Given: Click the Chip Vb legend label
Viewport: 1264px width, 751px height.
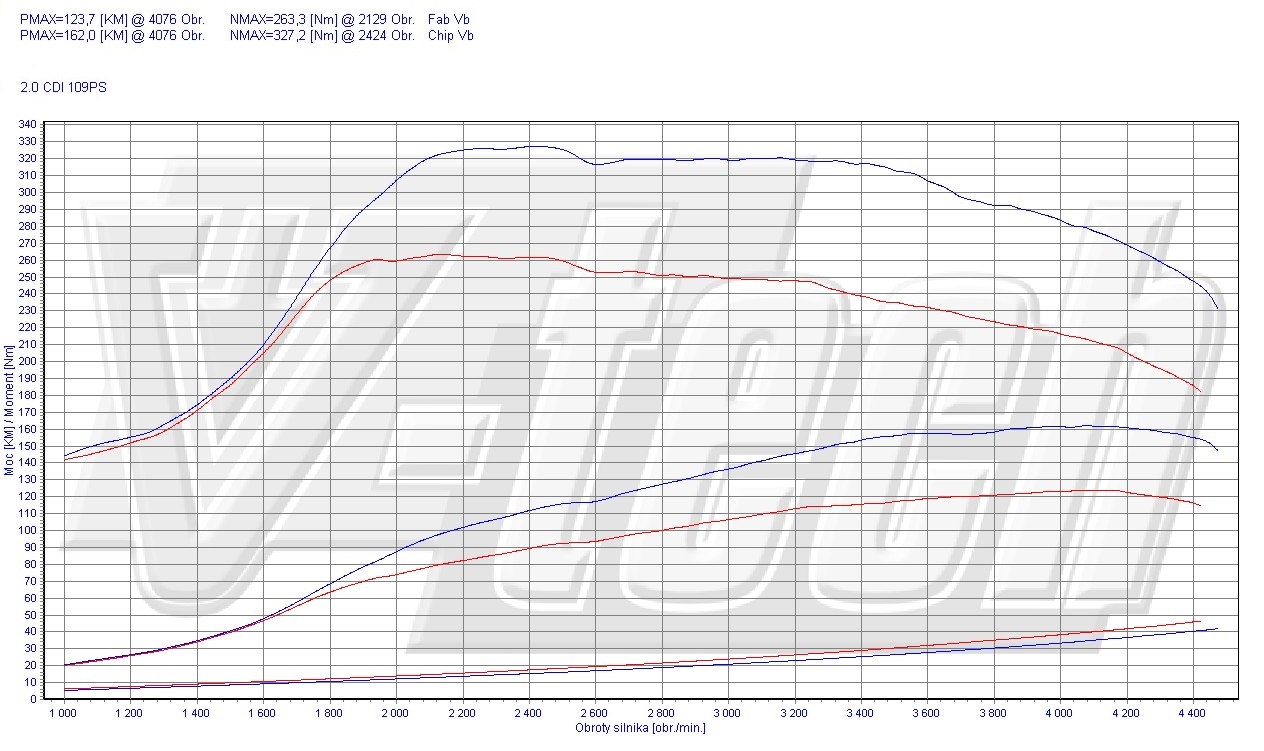Looking at the screenshot, I should [x=450, y=35].
